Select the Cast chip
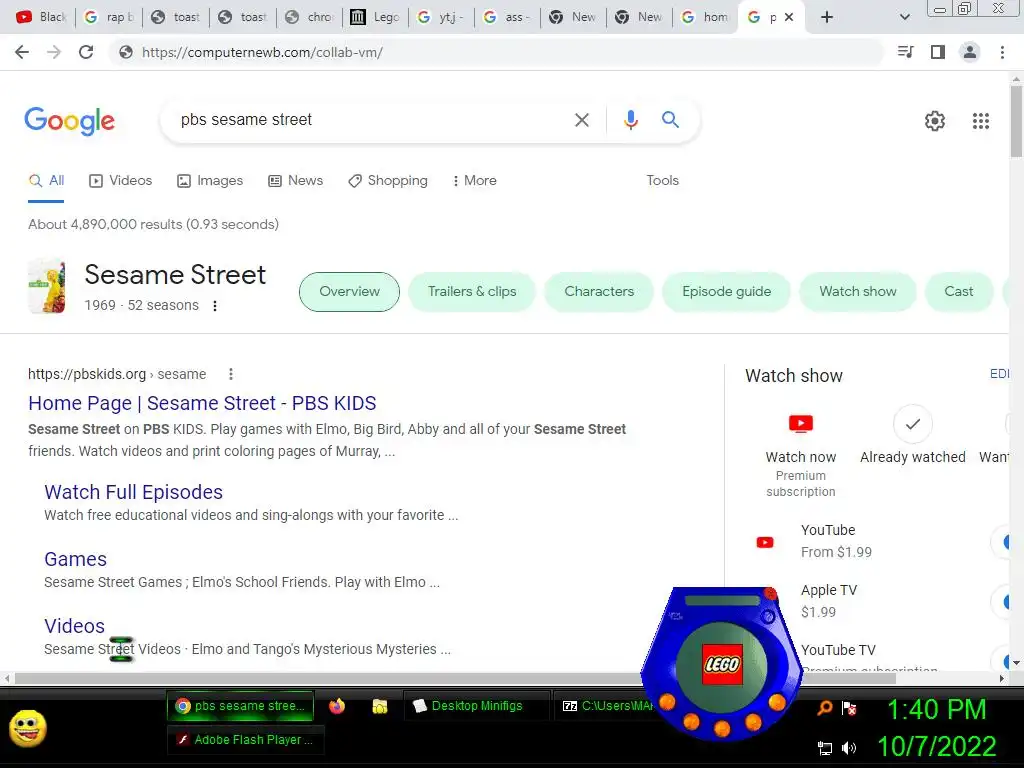Image resolution: width=1024 pixels, height=768 pixels. point(959,292)
